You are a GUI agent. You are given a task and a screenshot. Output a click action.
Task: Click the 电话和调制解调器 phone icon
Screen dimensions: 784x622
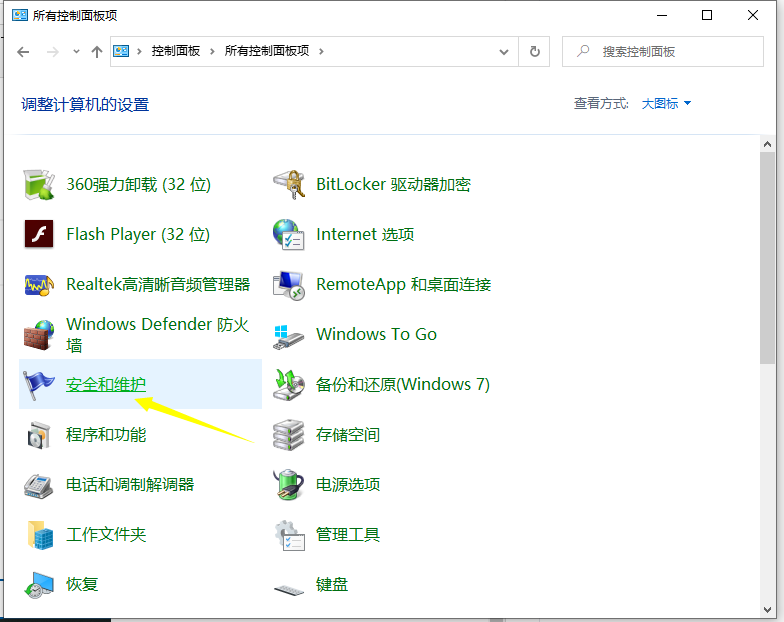tap(39, 485)
